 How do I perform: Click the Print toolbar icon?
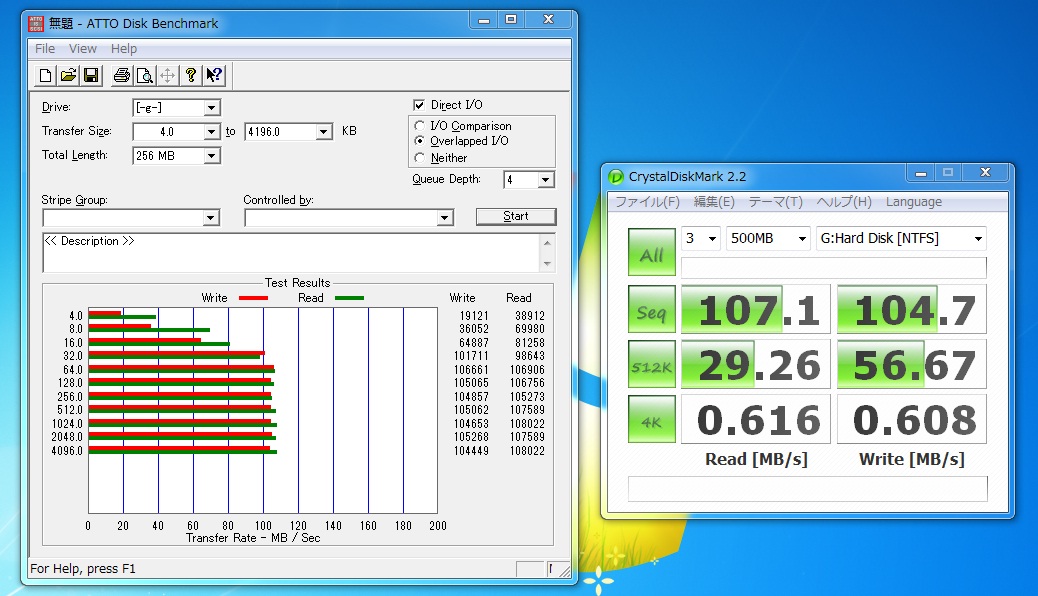tap(121, 75)
